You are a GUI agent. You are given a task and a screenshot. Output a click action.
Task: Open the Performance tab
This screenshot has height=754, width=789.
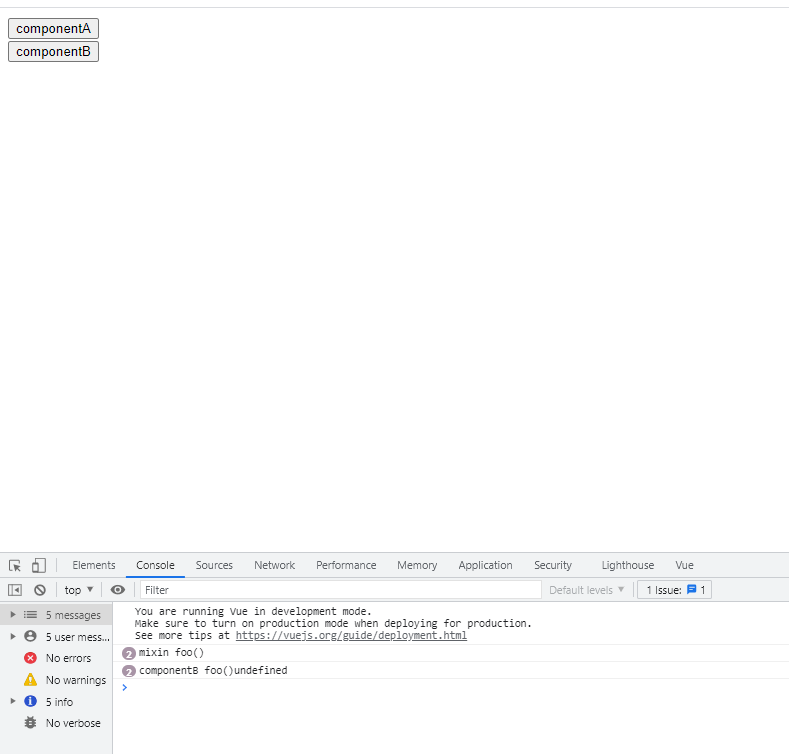pos(346,565)
